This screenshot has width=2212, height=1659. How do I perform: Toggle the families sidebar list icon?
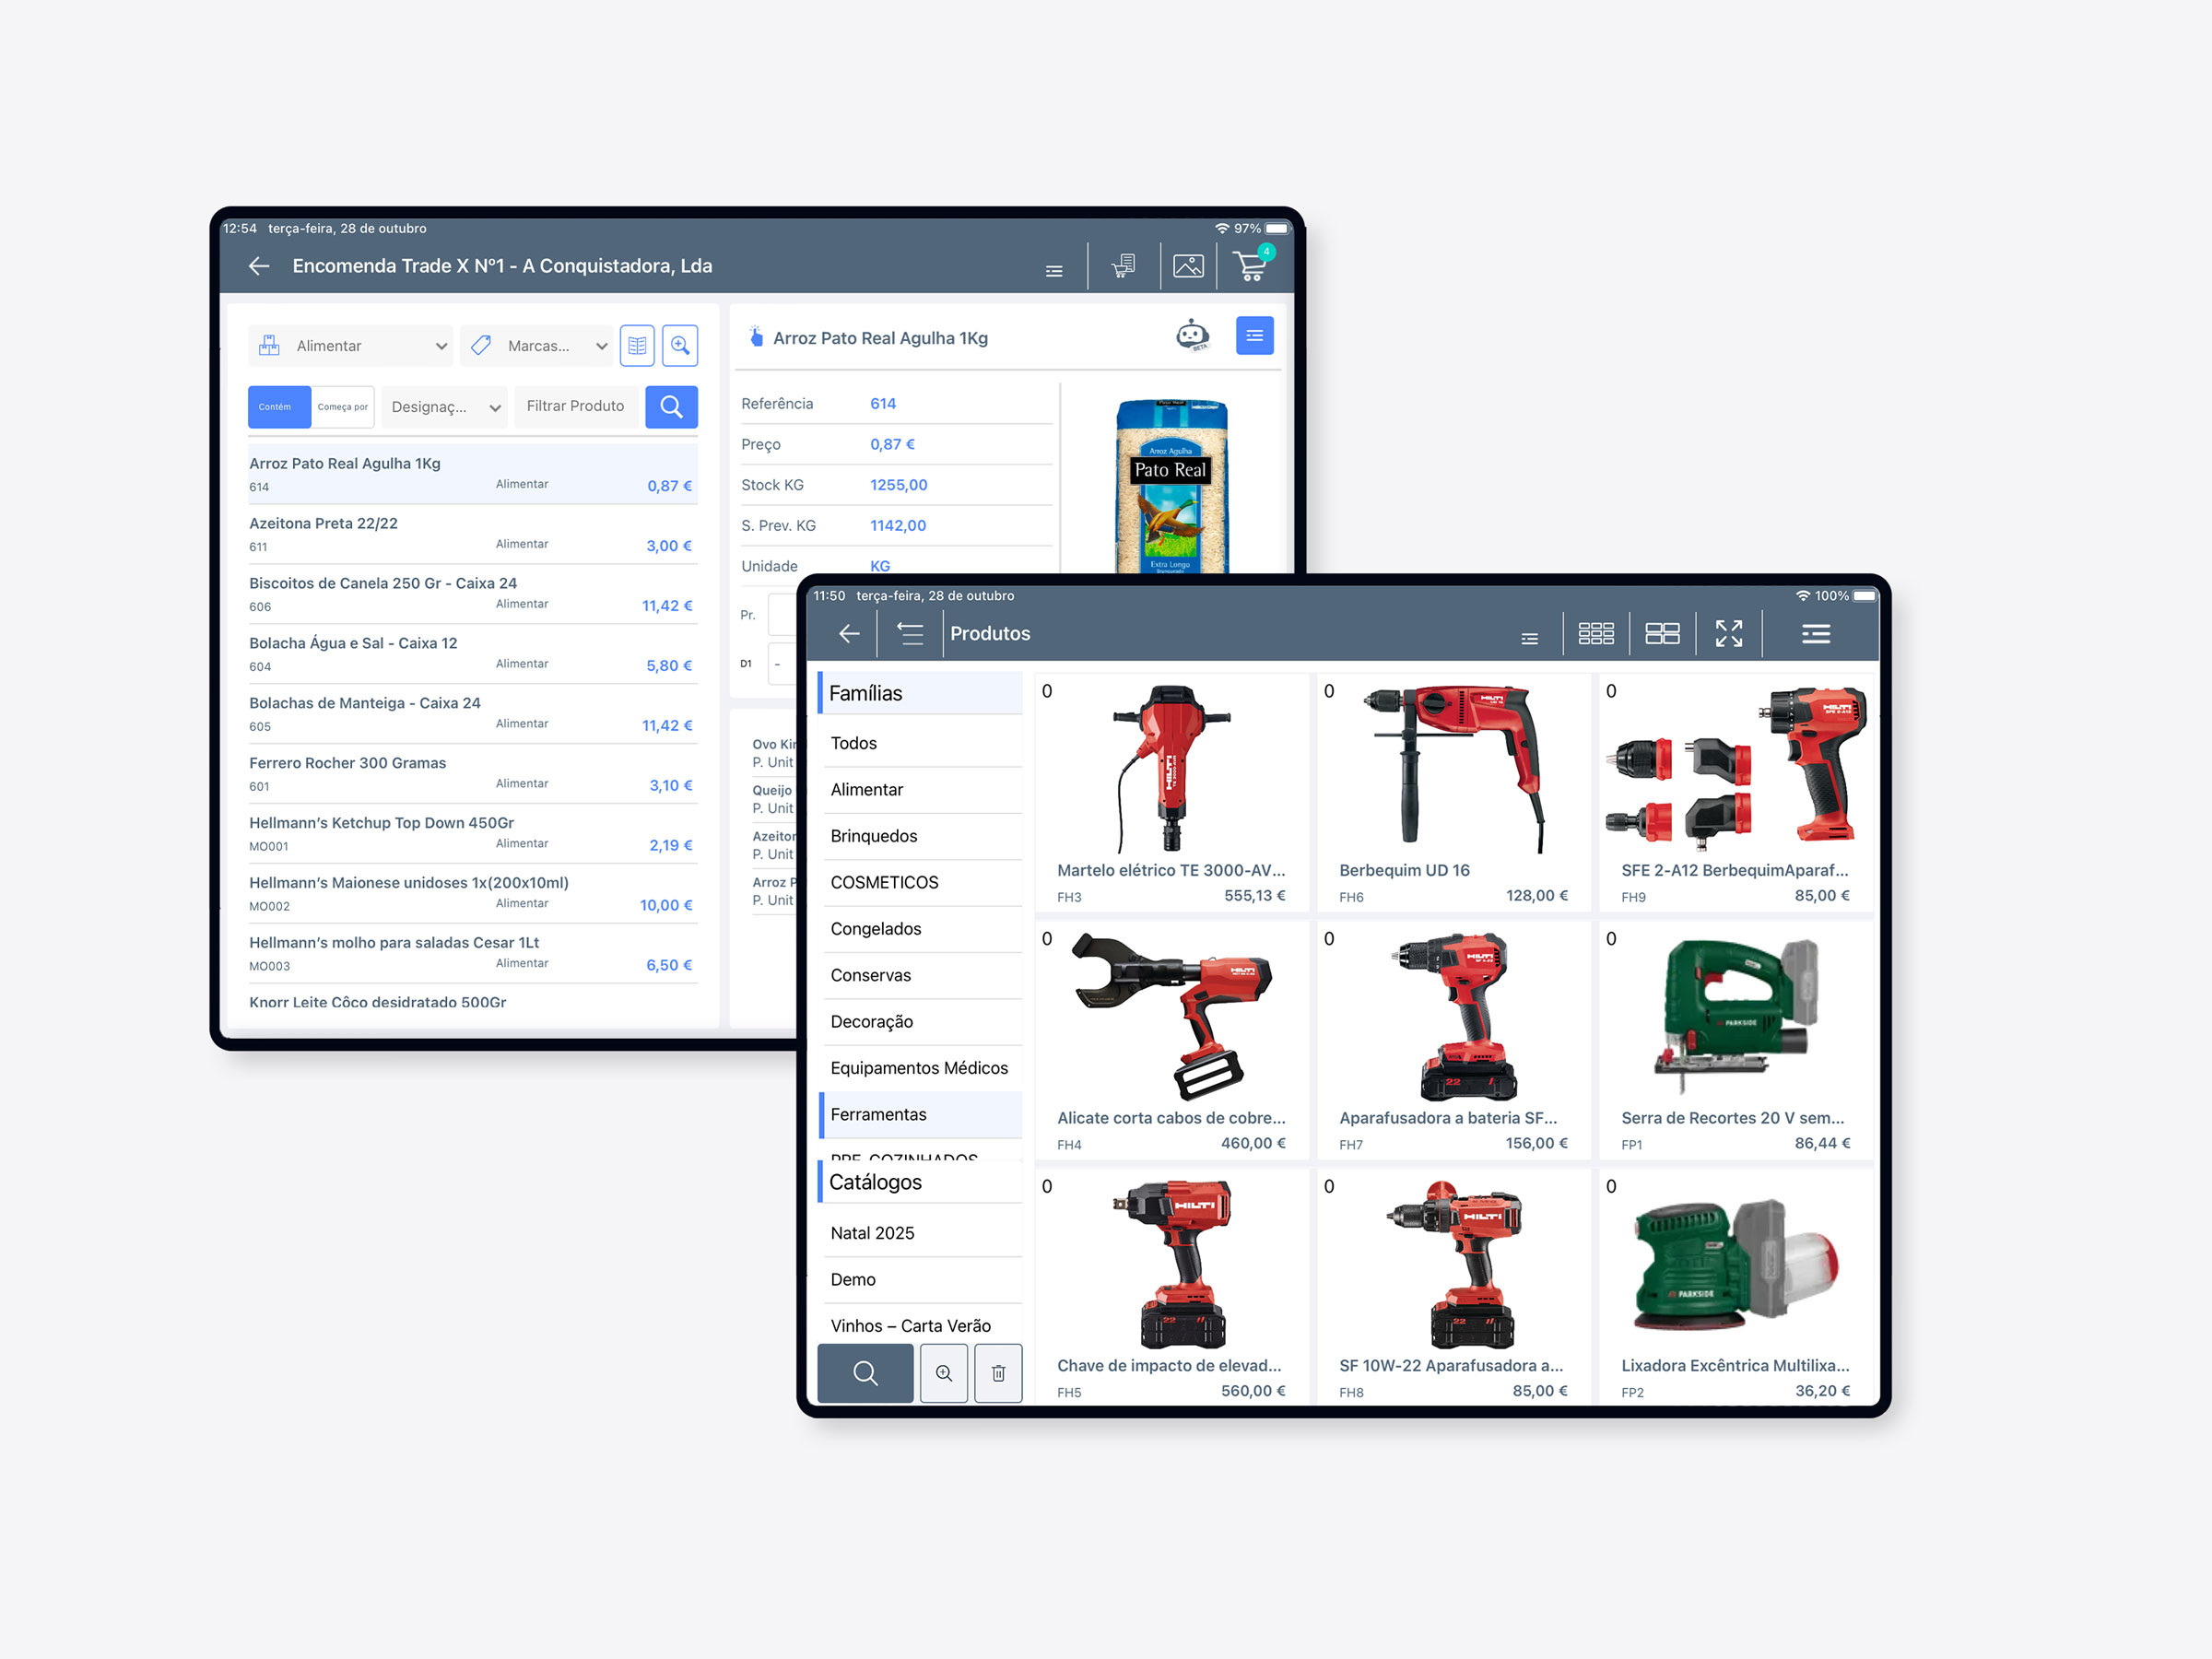click(x=910, y=633)
